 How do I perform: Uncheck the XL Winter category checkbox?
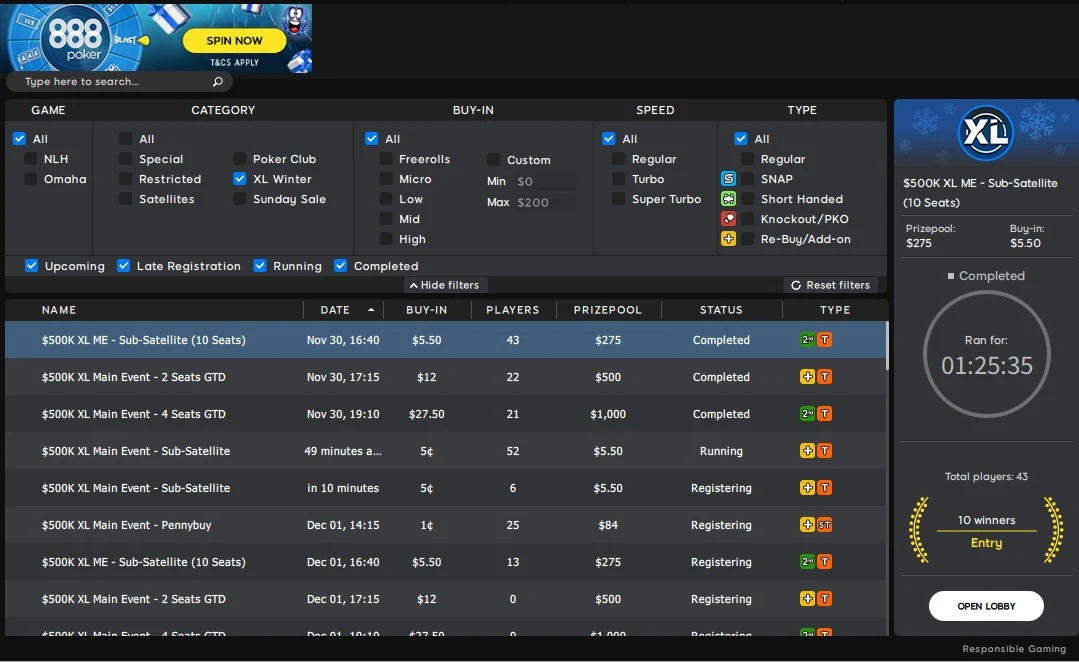(x=240, y=179)
